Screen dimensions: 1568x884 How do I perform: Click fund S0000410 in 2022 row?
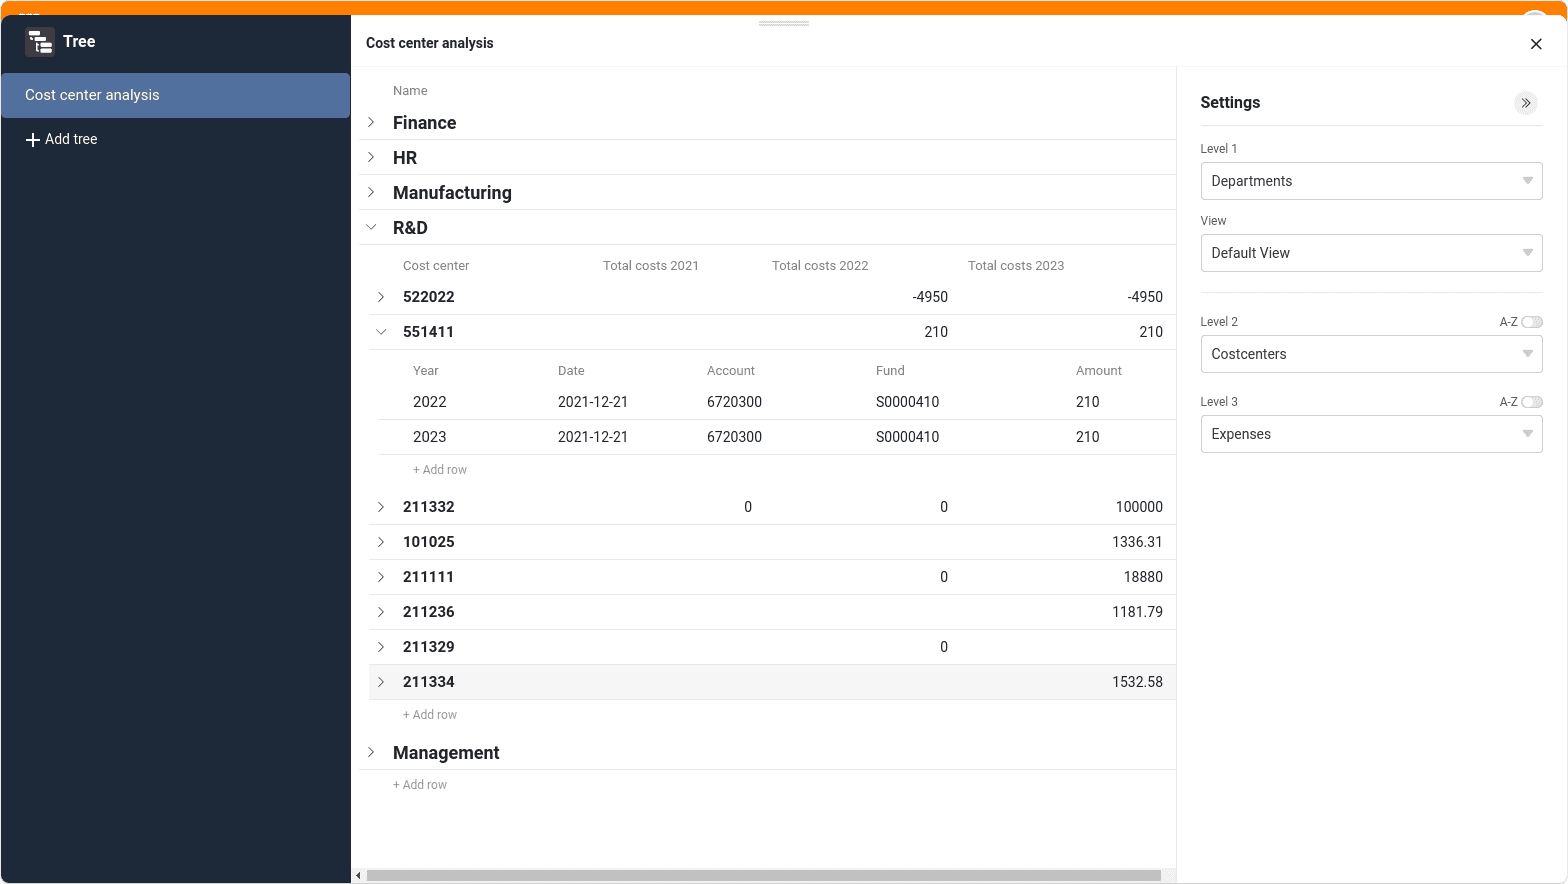pyautogui.click(x=908, y=402)
